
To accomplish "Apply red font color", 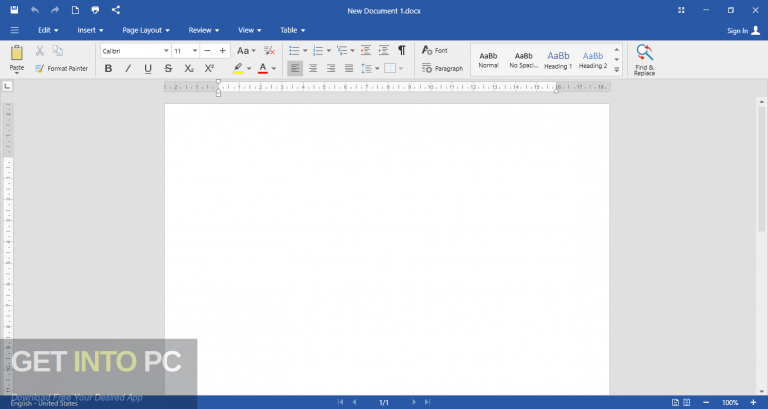I will click(263, 69).
